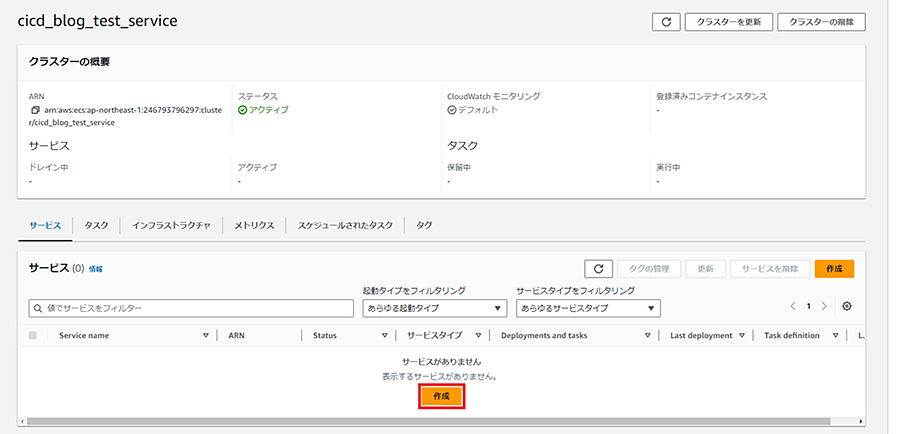
Task: Focus the 値でサービスをフィルター search field
Action: coord(191,308)
